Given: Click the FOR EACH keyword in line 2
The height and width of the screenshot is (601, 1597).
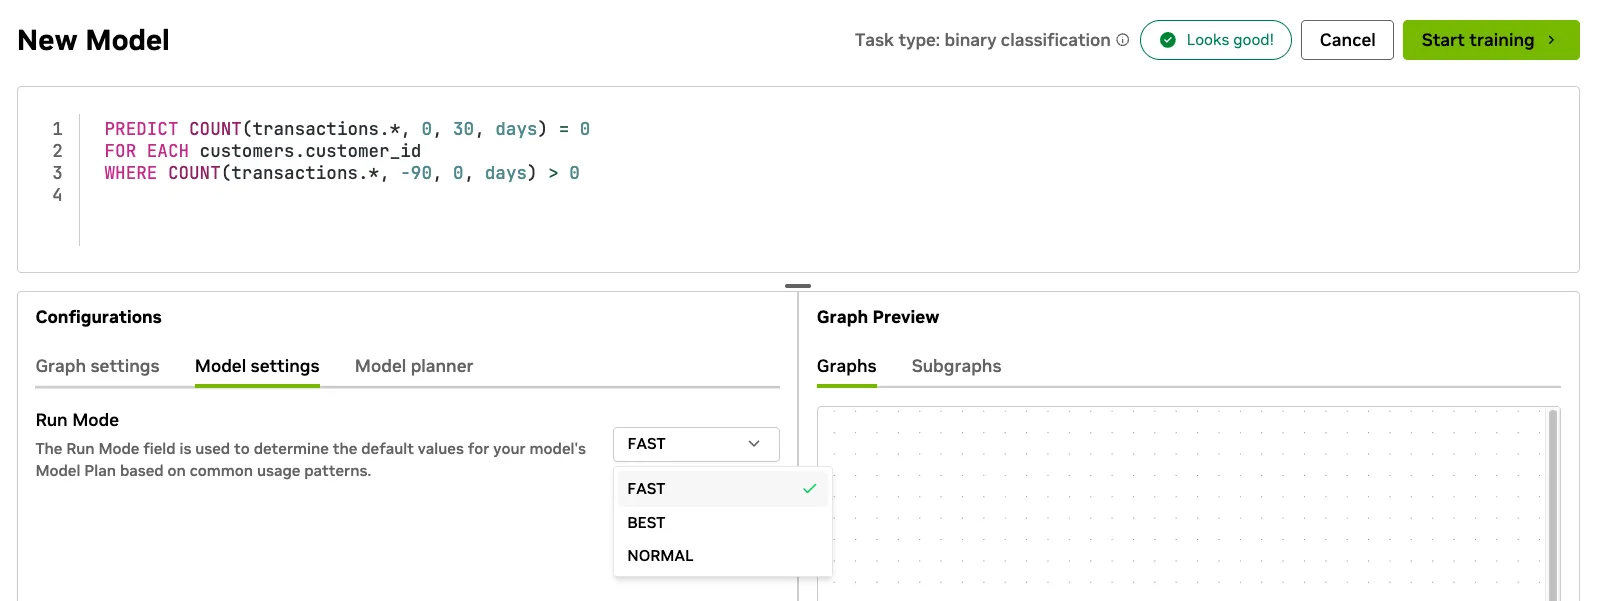Looking at the screenshot, I should [x=147, y=151].
